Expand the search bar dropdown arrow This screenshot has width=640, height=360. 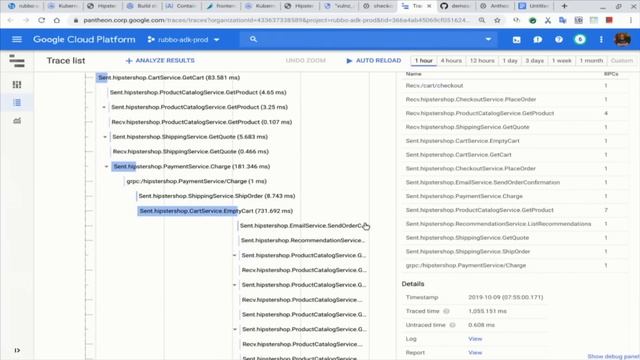click(488, 40)
